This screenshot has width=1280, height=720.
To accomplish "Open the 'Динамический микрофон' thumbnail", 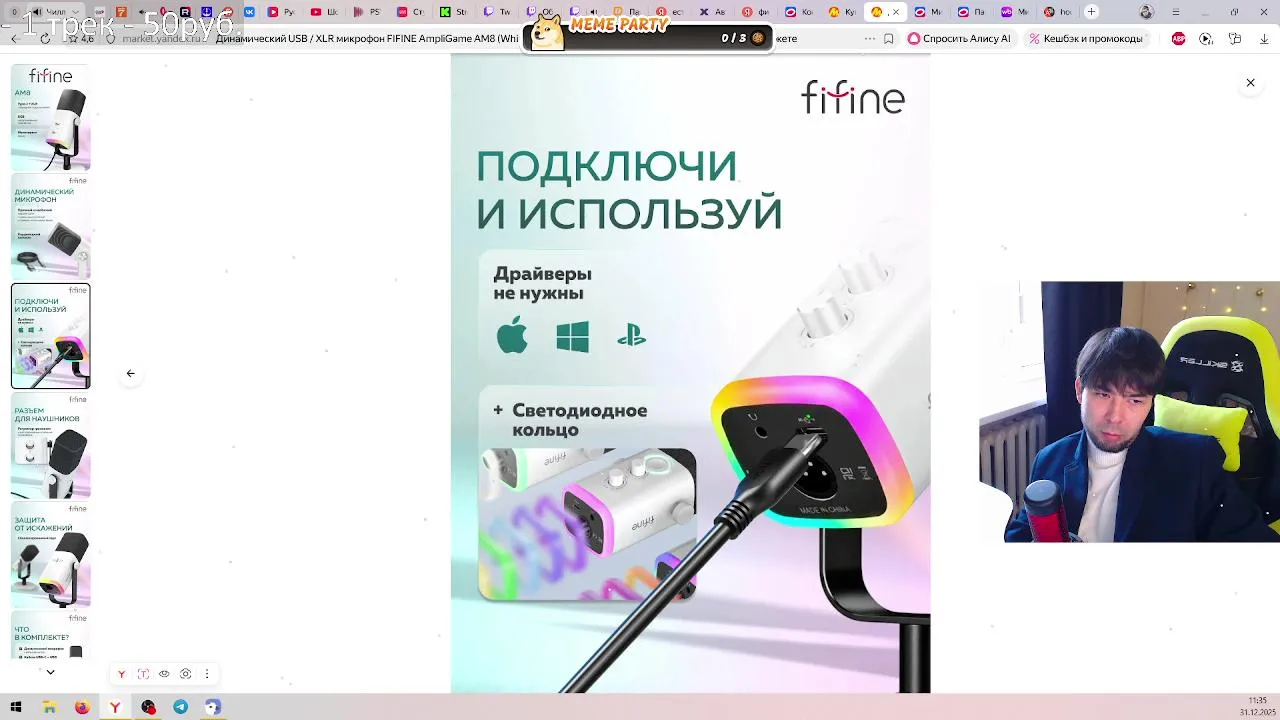I will [51, 227].
